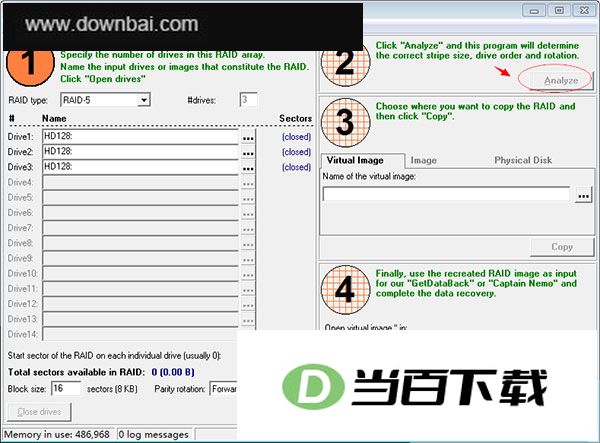Open the RAID type dropdown arrow

click(x=143, y=100)
